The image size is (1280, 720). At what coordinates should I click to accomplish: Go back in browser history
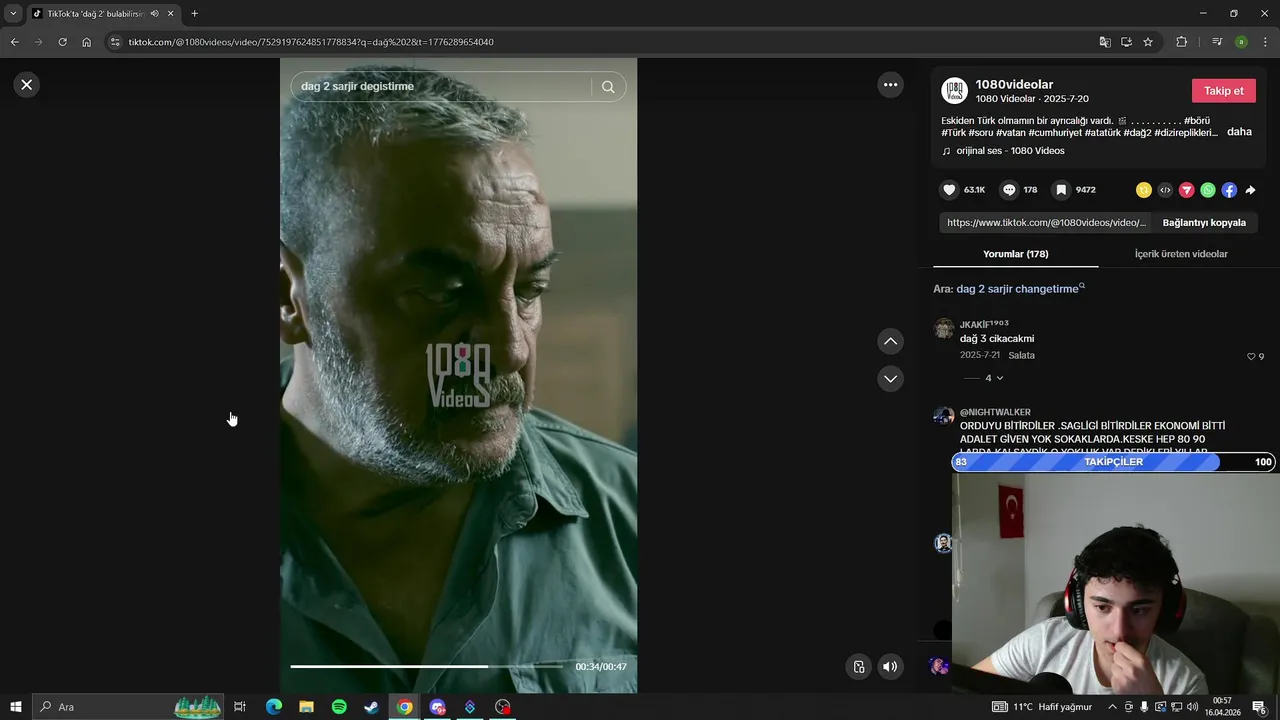coord(14,42)
